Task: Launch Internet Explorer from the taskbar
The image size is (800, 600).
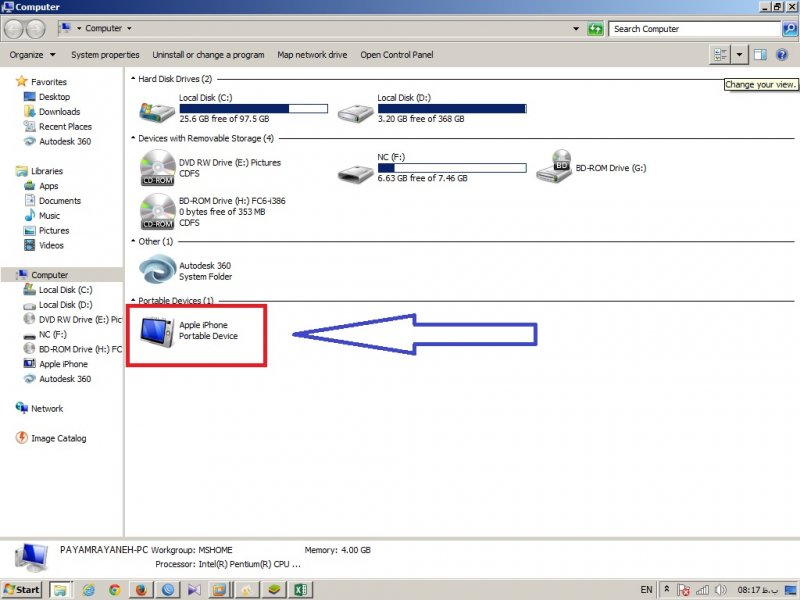Action: click(x=88, y=590)
